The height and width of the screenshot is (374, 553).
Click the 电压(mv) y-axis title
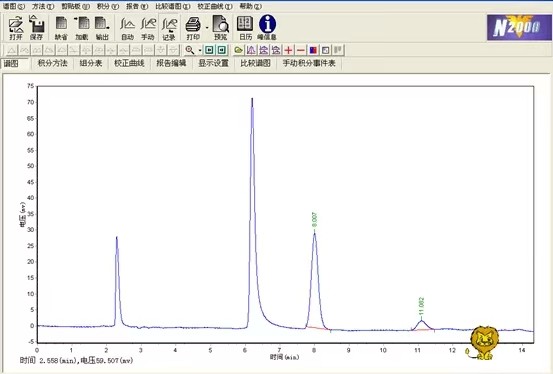coord(22,215)
